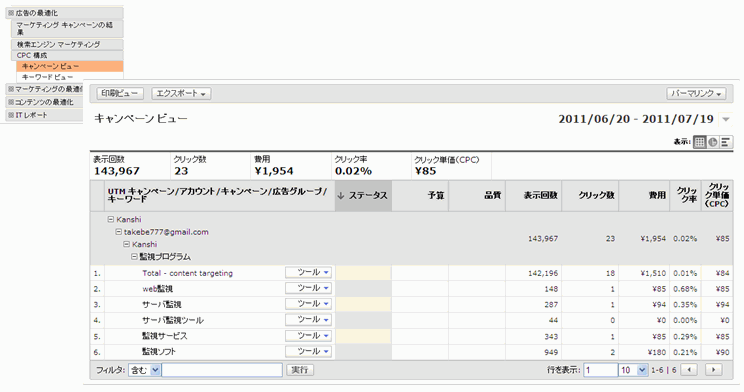This screenshot has width=744, height=392.
Task: Click the 監視ソフト keyword row
Action: [159, 352]
